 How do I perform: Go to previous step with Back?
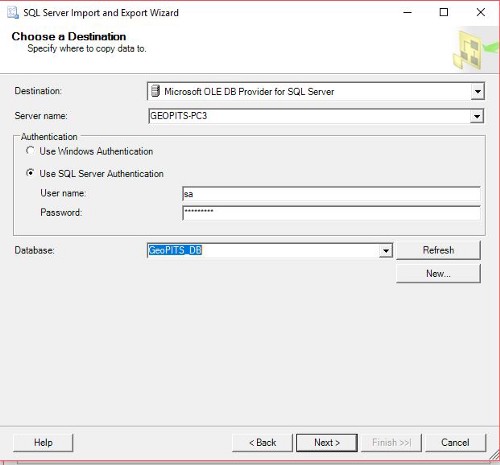(x=262, y=443)
